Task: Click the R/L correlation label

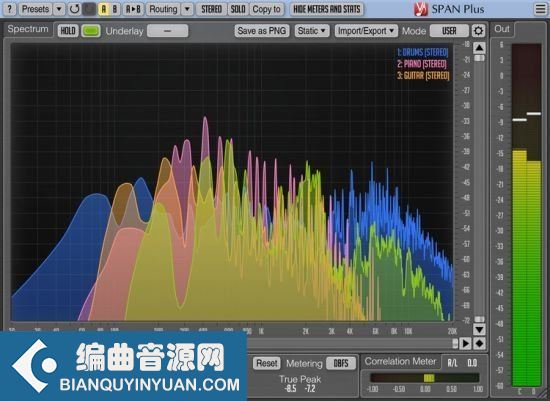Action: coord(452,363)
